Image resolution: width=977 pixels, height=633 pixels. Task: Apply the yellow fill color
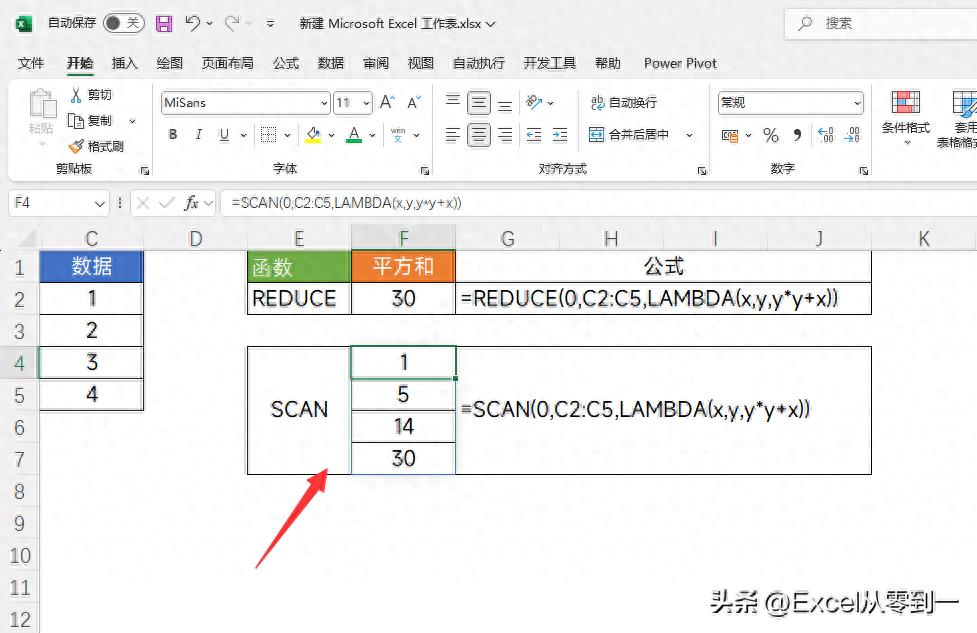[x=313, y=134]
